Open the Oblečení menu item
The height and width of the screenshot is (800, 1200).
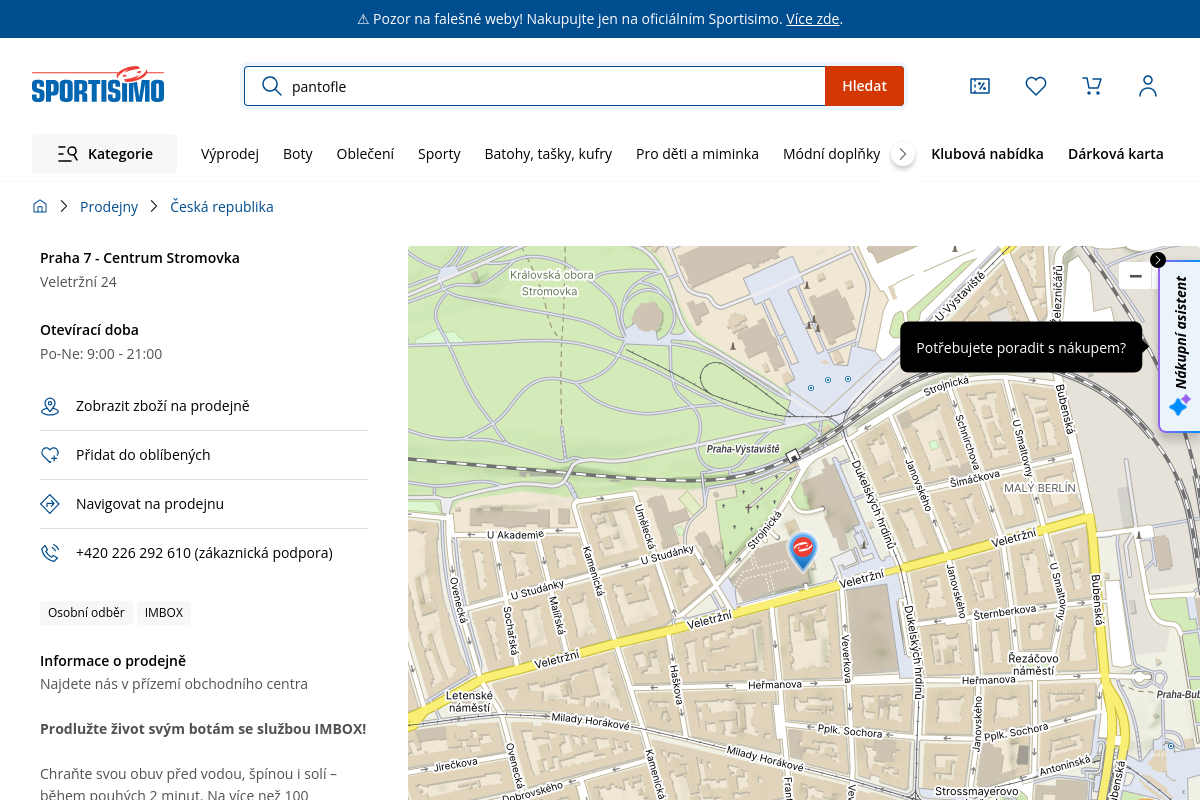point(365,154)
